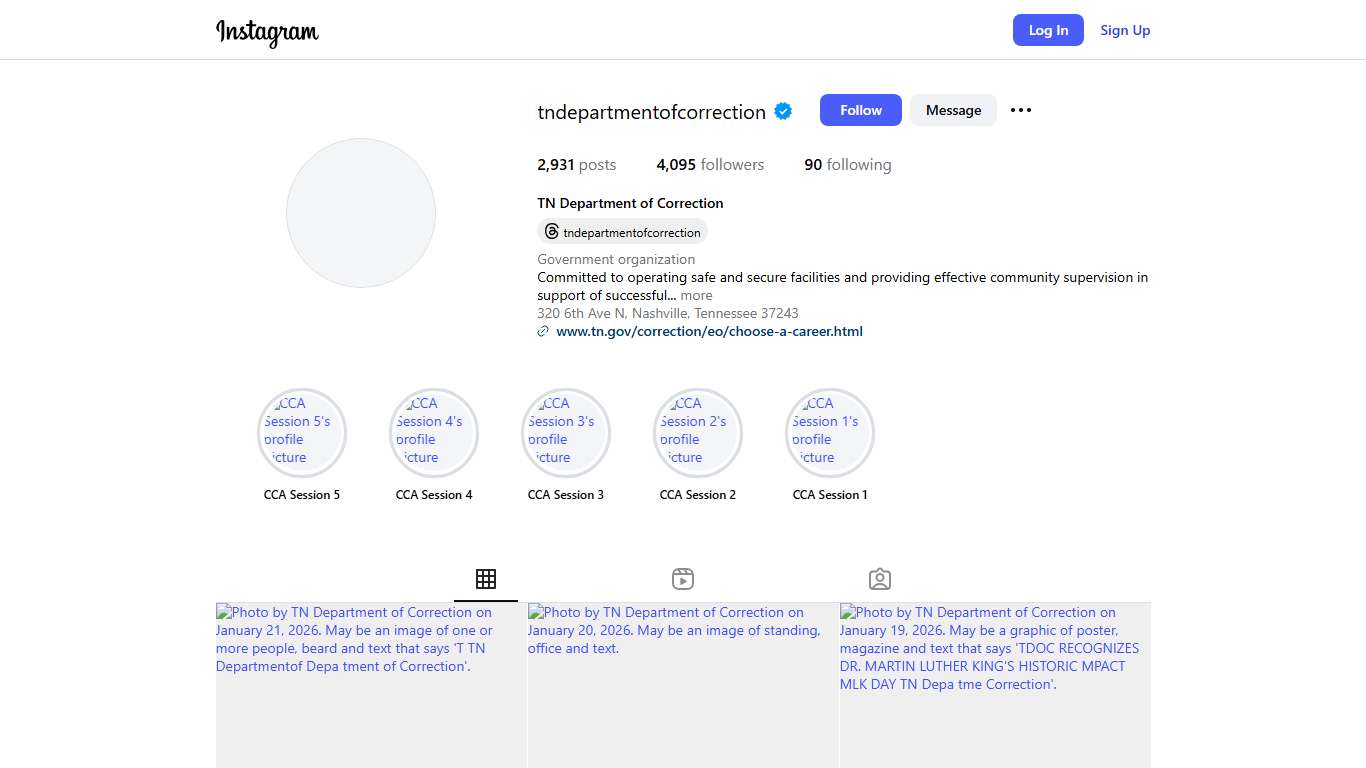Open the three-dot options menu
Image resolution: width=1366 pixels, height=768 pixels.
point(1020,110)
